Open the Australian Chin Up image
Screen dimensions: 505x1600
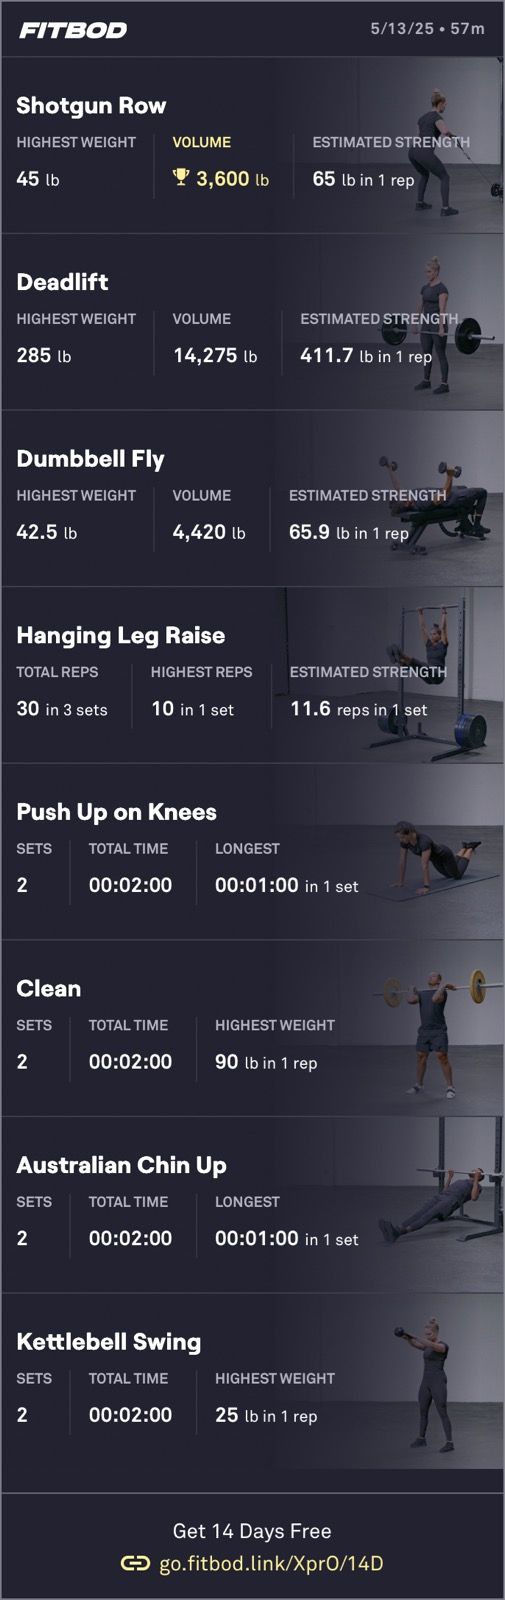pos(440,1205)
